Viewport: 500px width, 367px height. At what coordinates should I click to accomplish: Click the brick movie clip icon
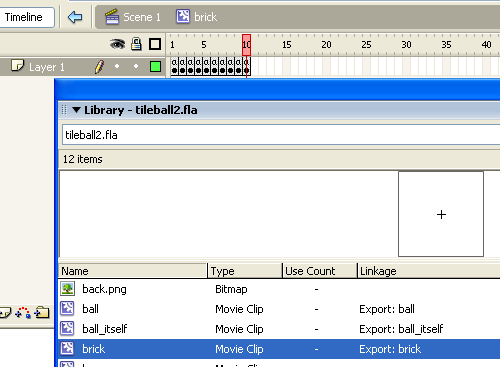coord(67,348)
